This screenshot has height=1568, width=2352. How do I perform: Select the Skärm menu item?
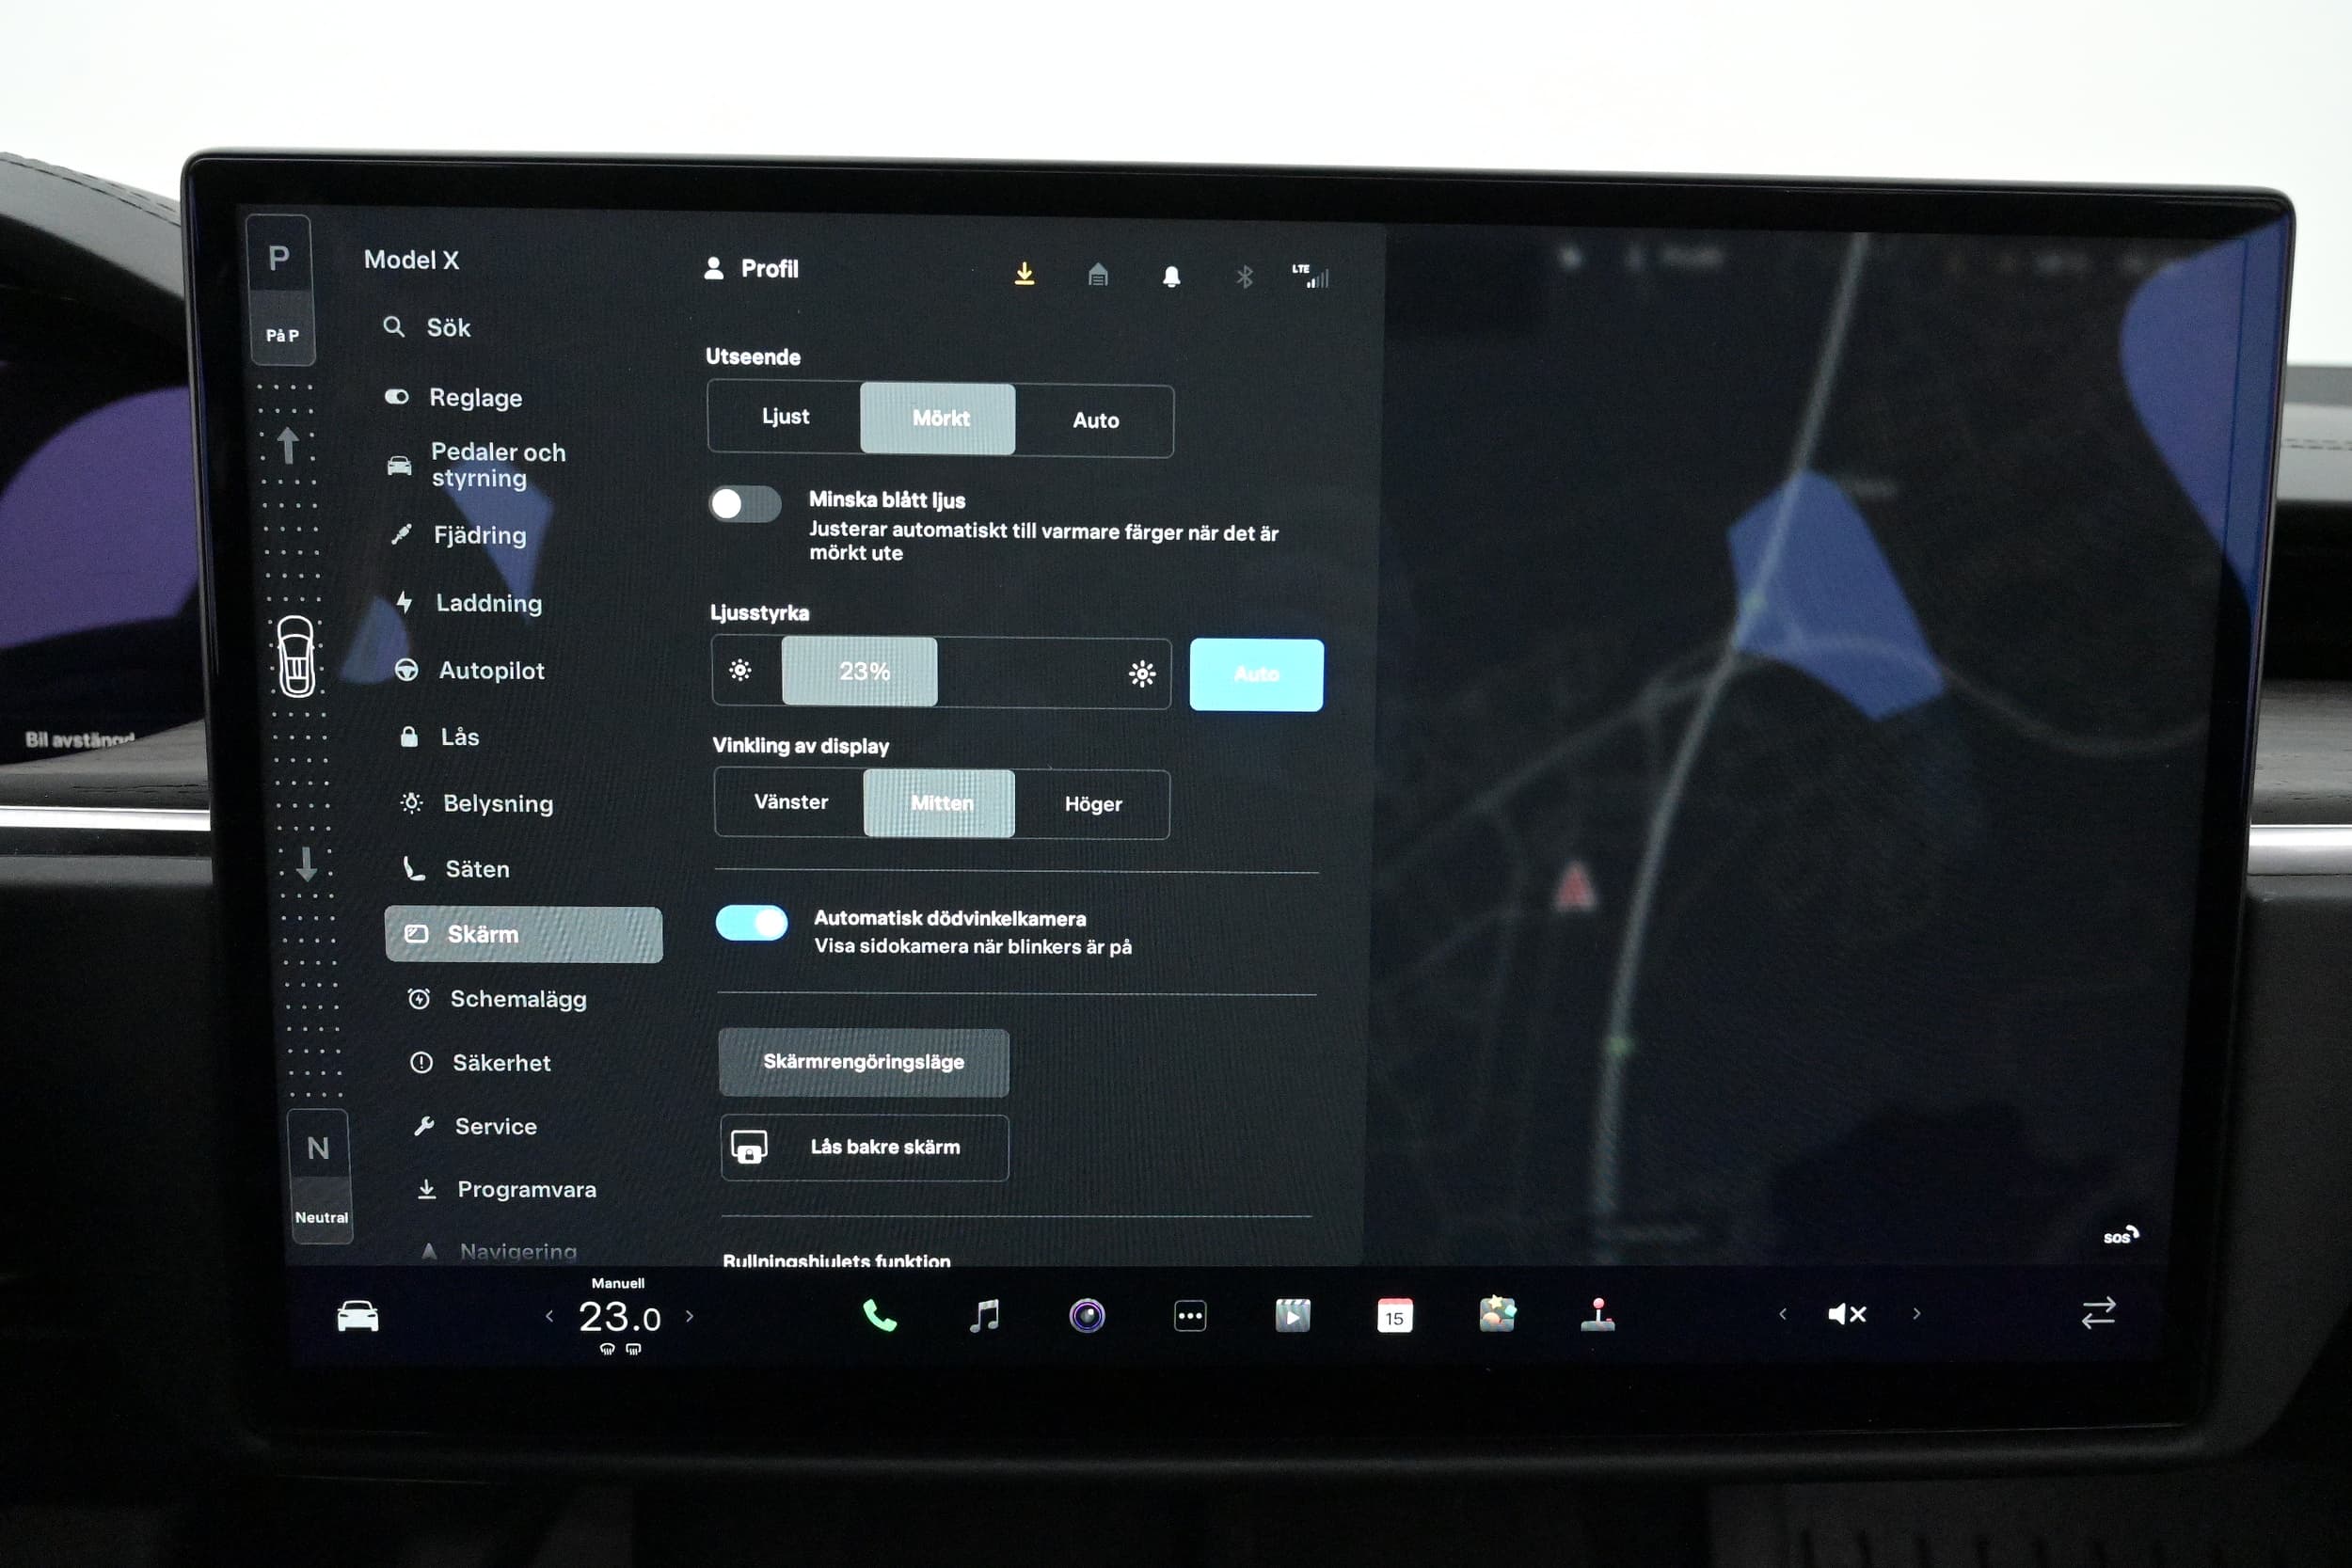point(523,934)
